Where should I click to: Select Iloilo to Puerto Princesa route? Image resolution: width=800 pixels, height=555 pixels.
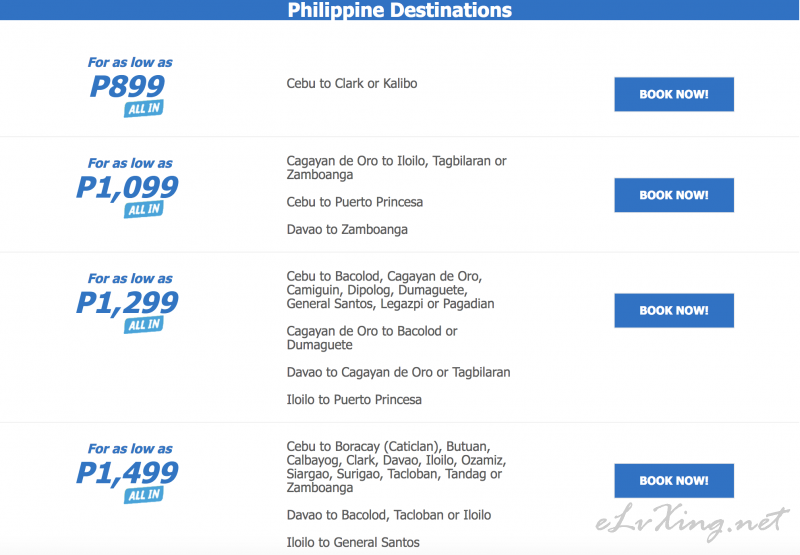[354, 399]
